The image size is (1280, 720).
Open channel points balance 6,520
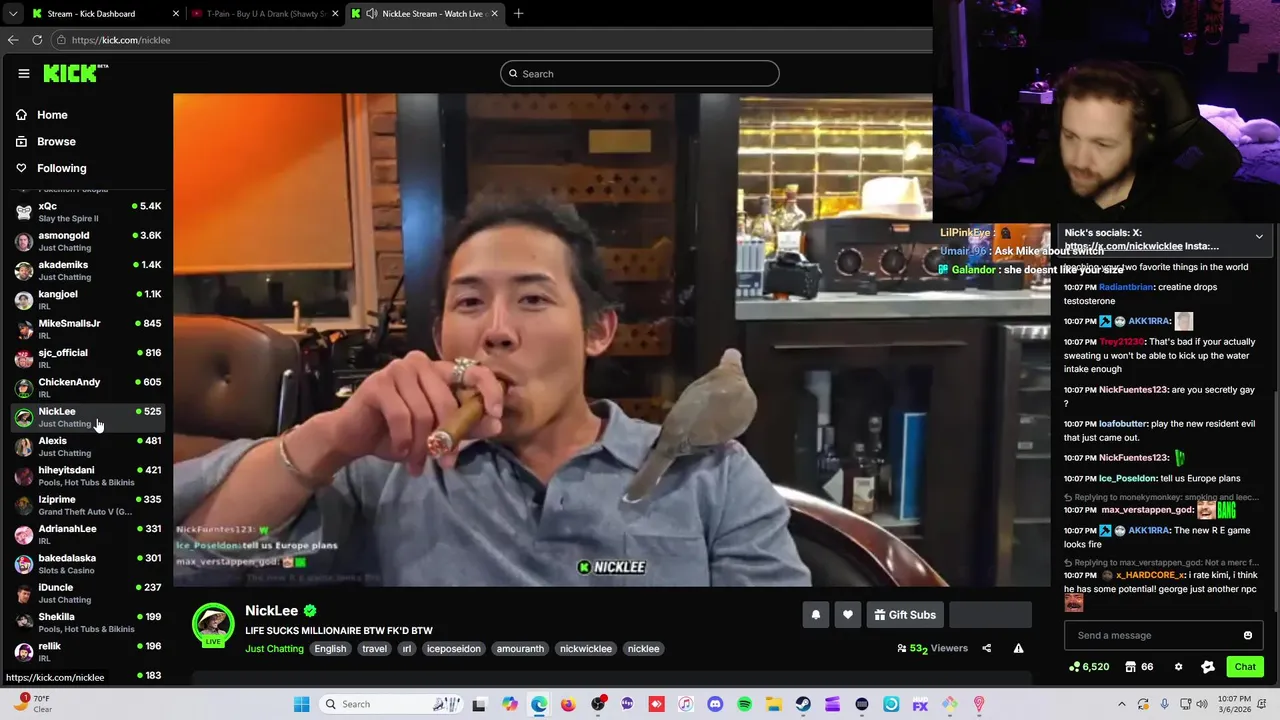[x=1089, y=667]
